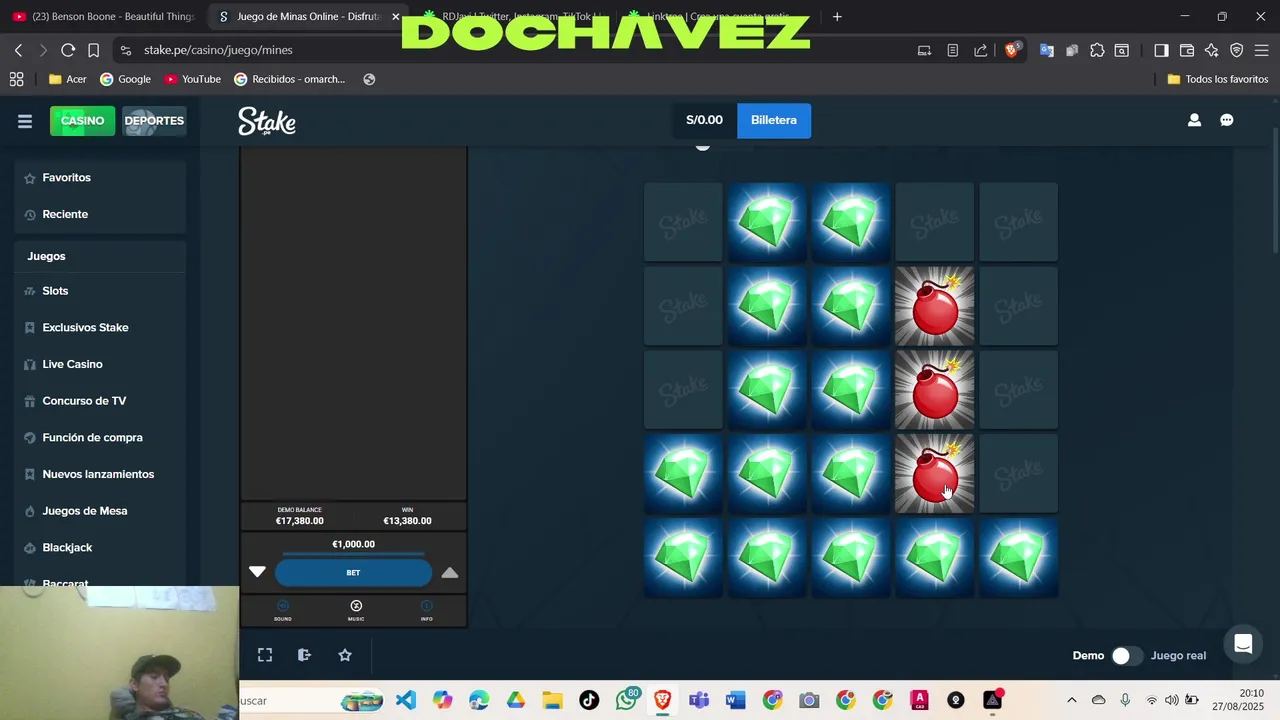Reload the page
This screenshot has width=1280, height=720.
pos(68,50)
